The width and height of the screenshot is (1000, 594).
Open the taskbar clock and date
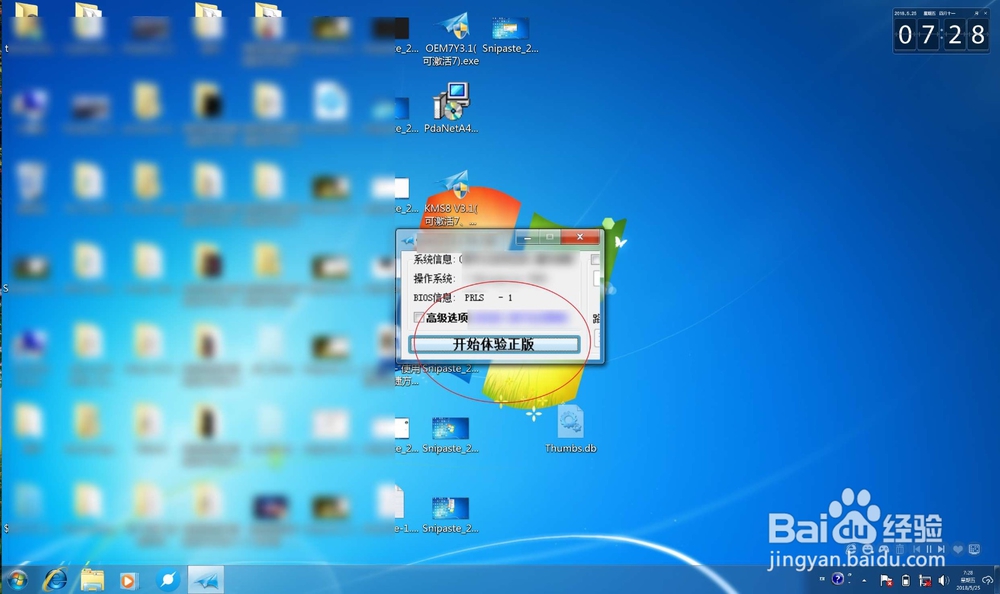pyautogui.click(x=968, y=581)
